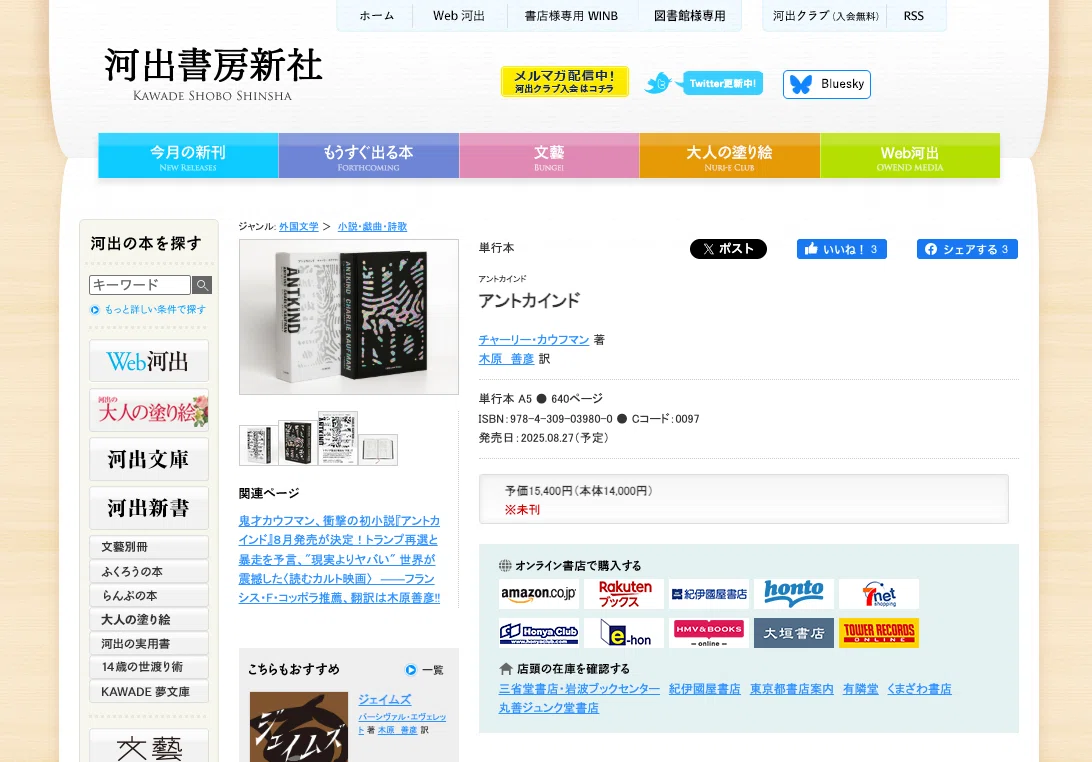Open the Bluesky butterfly button

(x=827, y=84)
